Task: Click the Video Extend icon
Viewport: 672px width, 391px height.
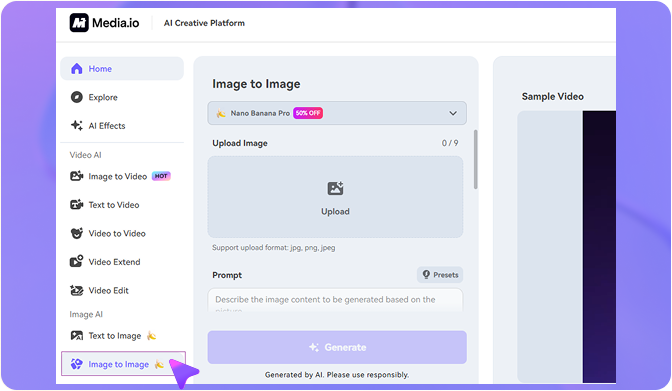Action: [77, 262]
